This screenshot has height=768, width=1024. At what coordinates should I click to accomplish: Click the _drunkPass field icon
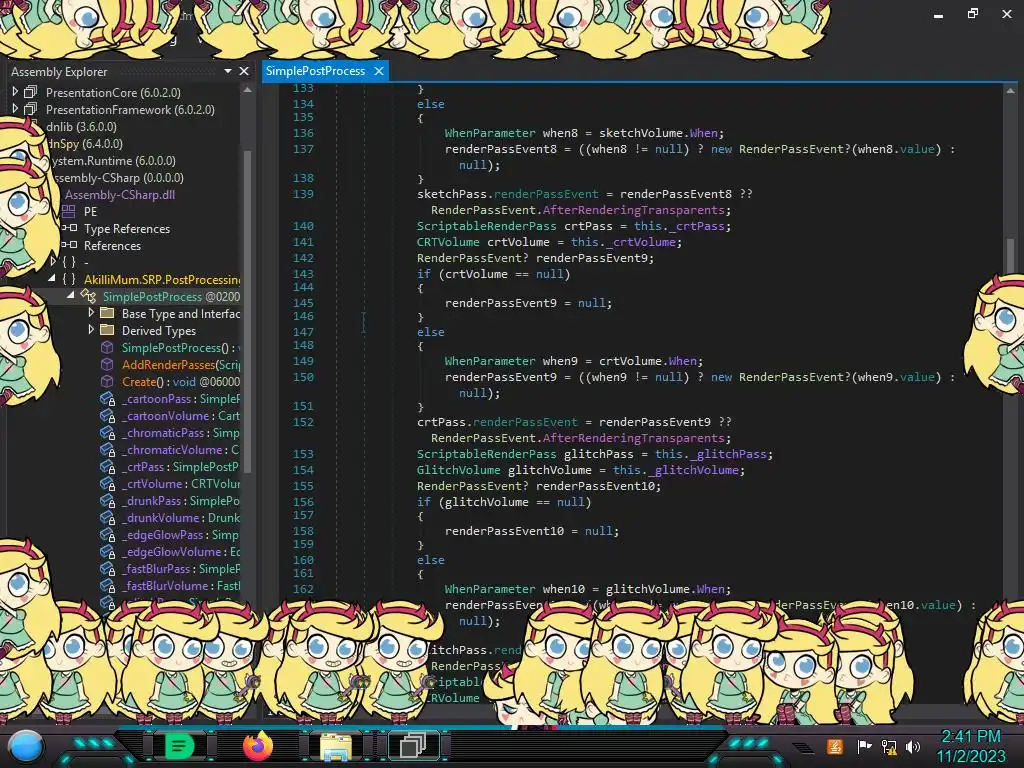tap(108, 500)
